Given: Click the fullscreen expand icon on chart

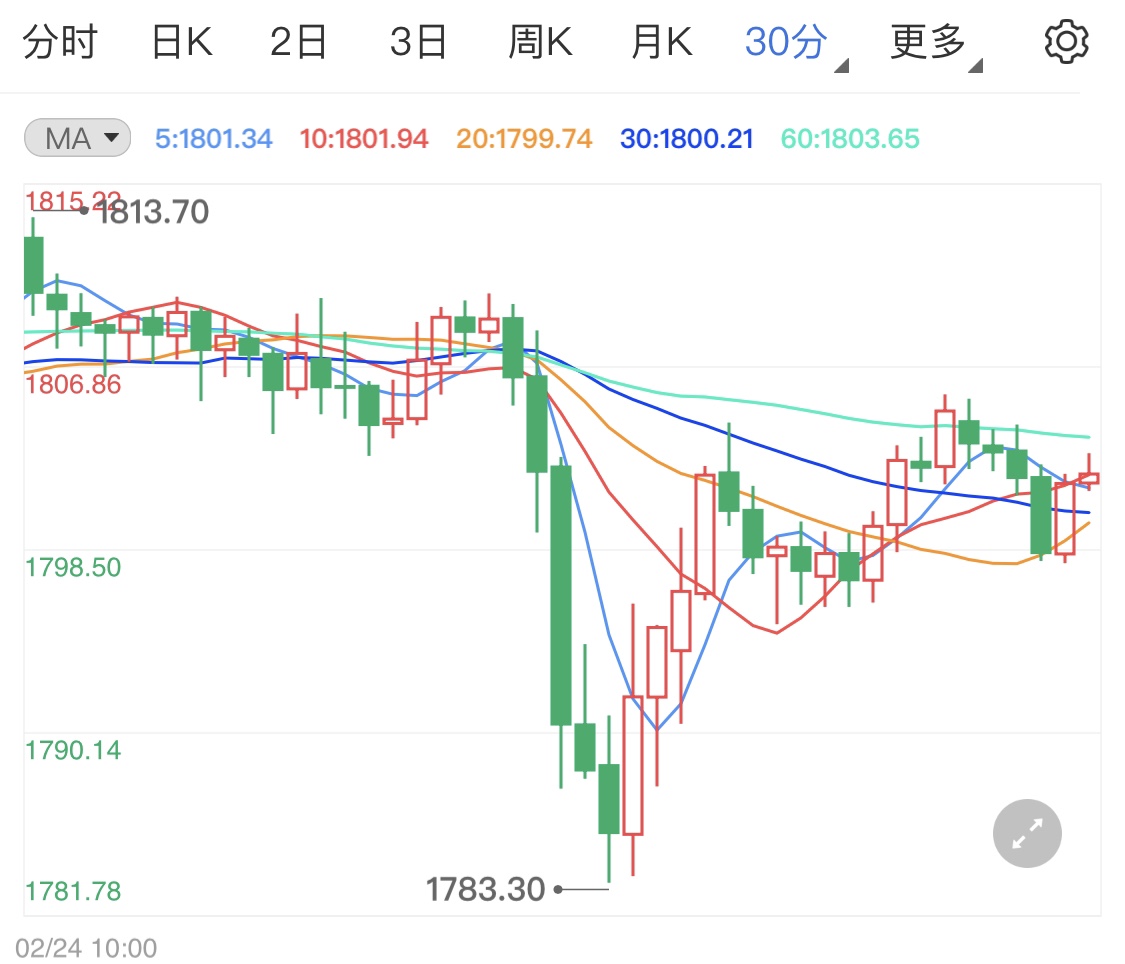Looking at the screenshot, I should click(1026, 833).
